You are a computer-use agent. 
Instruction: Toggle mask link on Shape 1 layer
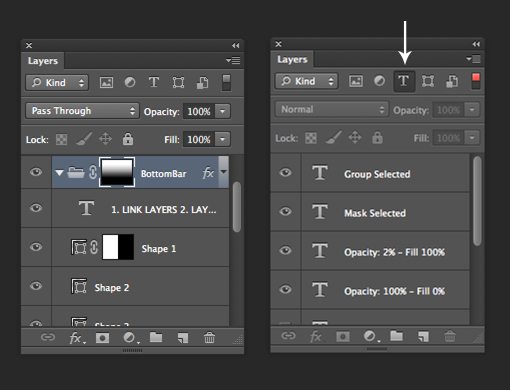(94, 247)
